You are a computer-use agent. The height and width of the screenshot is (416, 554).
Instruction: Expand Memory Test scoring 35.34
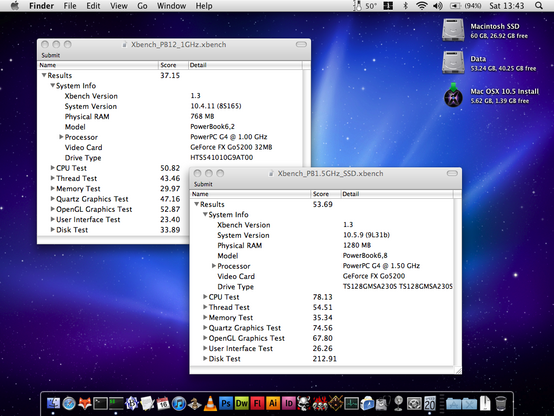[205, 317]
